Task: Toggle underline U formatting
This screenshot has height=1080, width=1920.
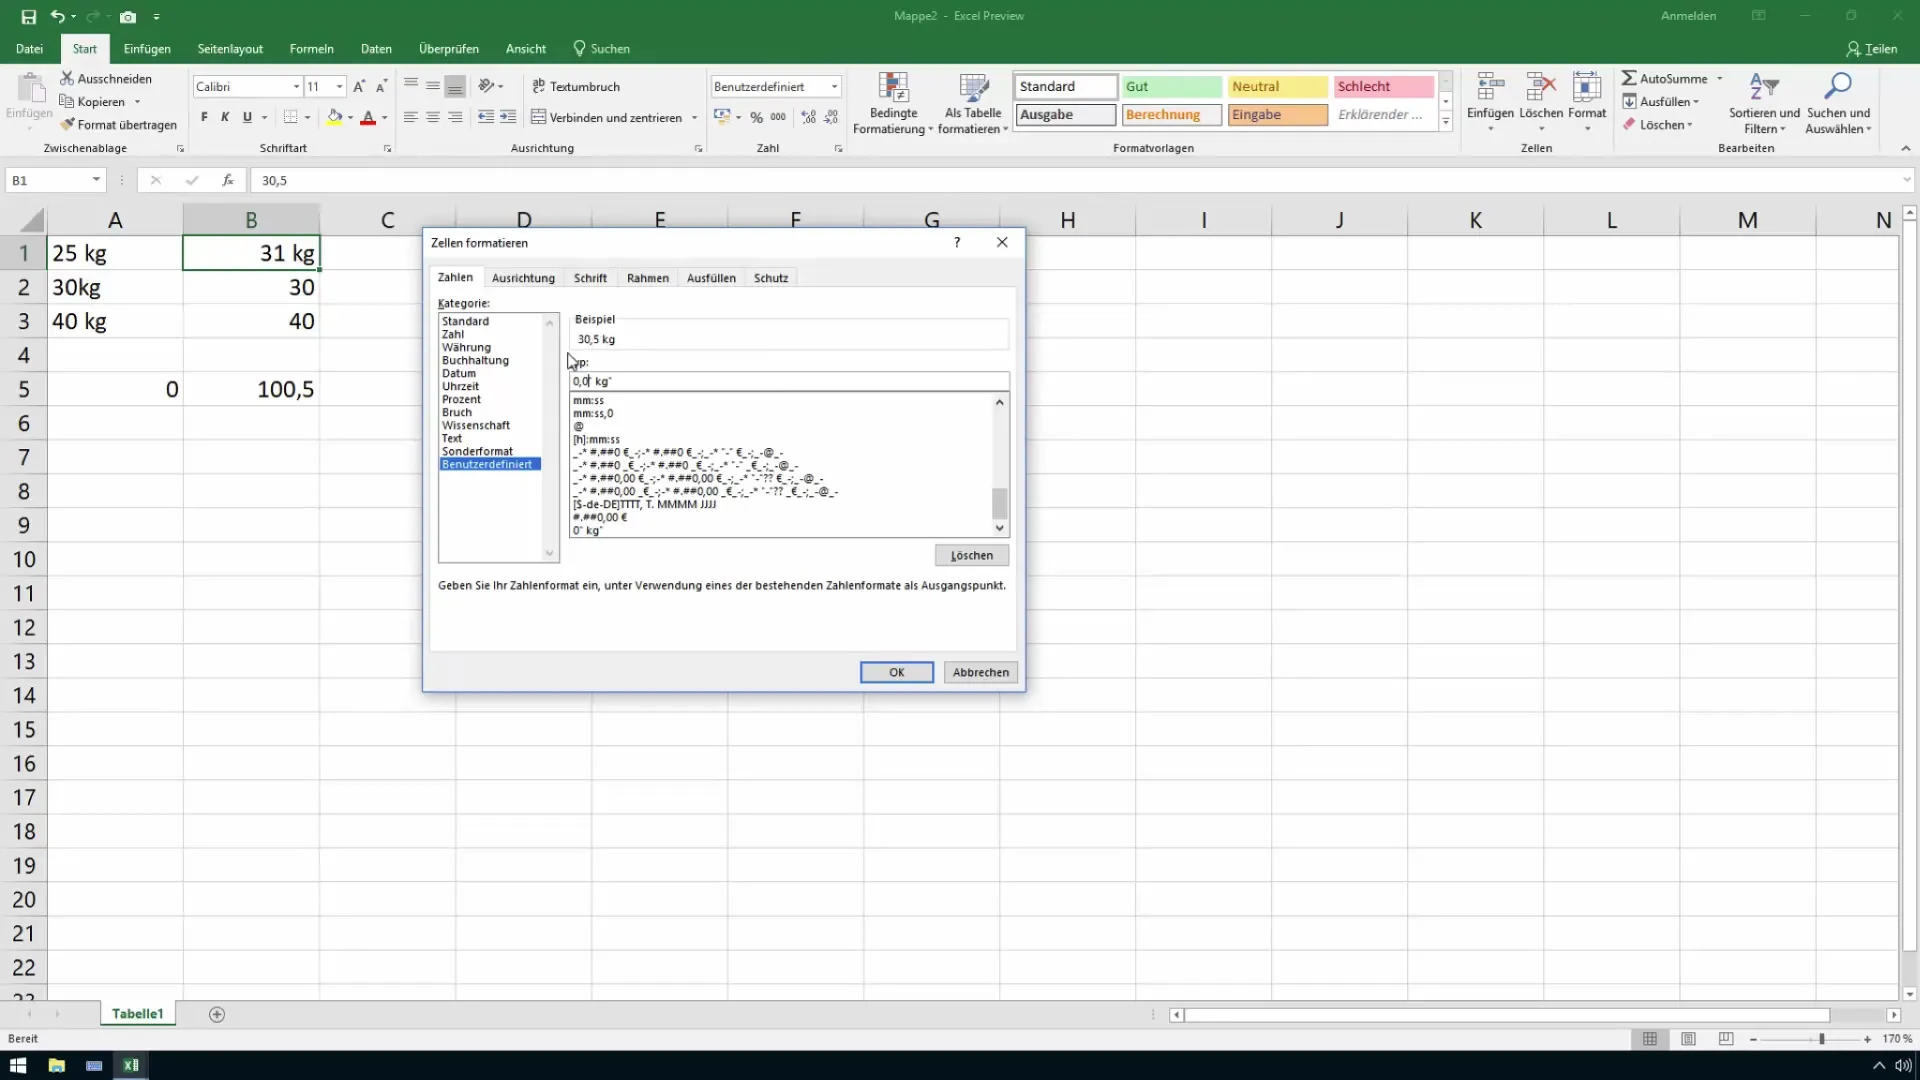Action: click(x=247, y=117)
